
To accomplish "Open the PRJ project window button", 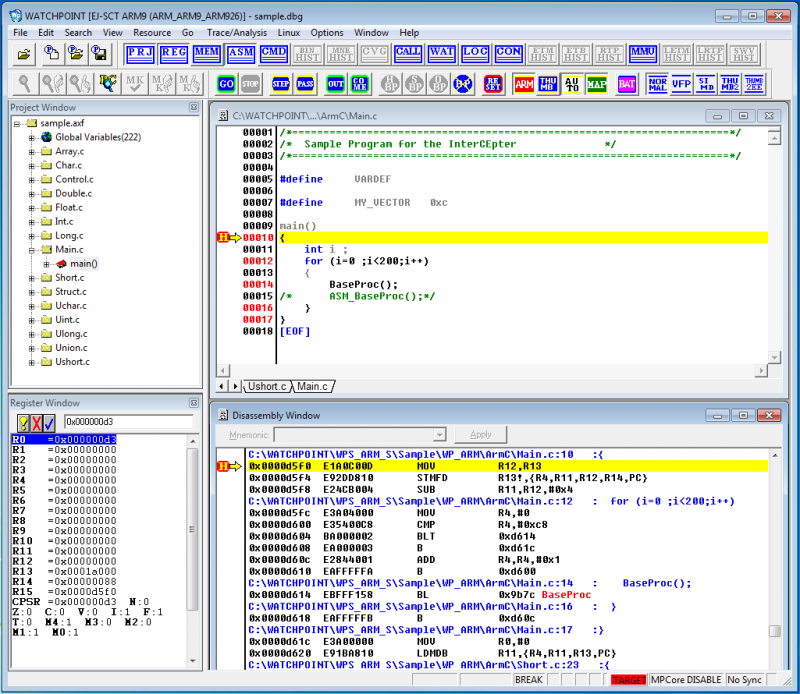I will point(140,54).
